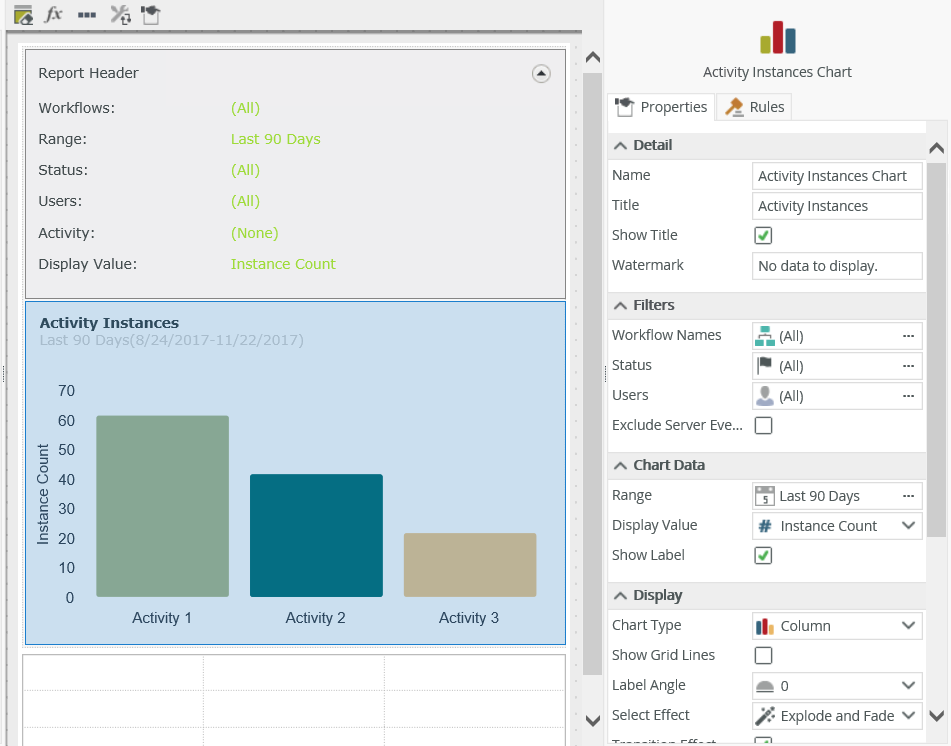Open the Range ellipsis picker
This screenshot has height=746, width=951.
(x=908, y=496)
